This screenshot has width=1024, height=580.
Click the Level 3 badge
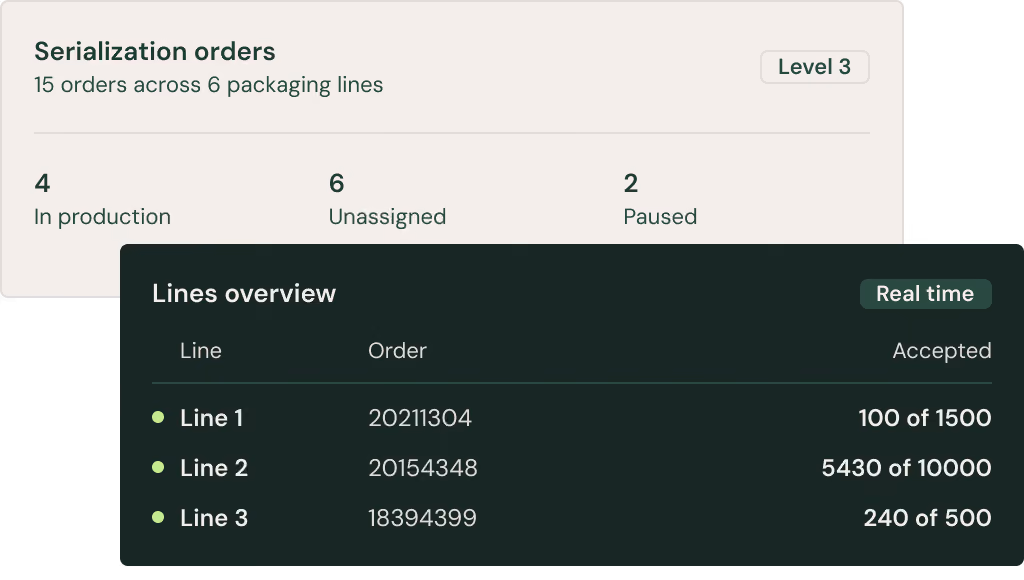click(x=814, y=67)
